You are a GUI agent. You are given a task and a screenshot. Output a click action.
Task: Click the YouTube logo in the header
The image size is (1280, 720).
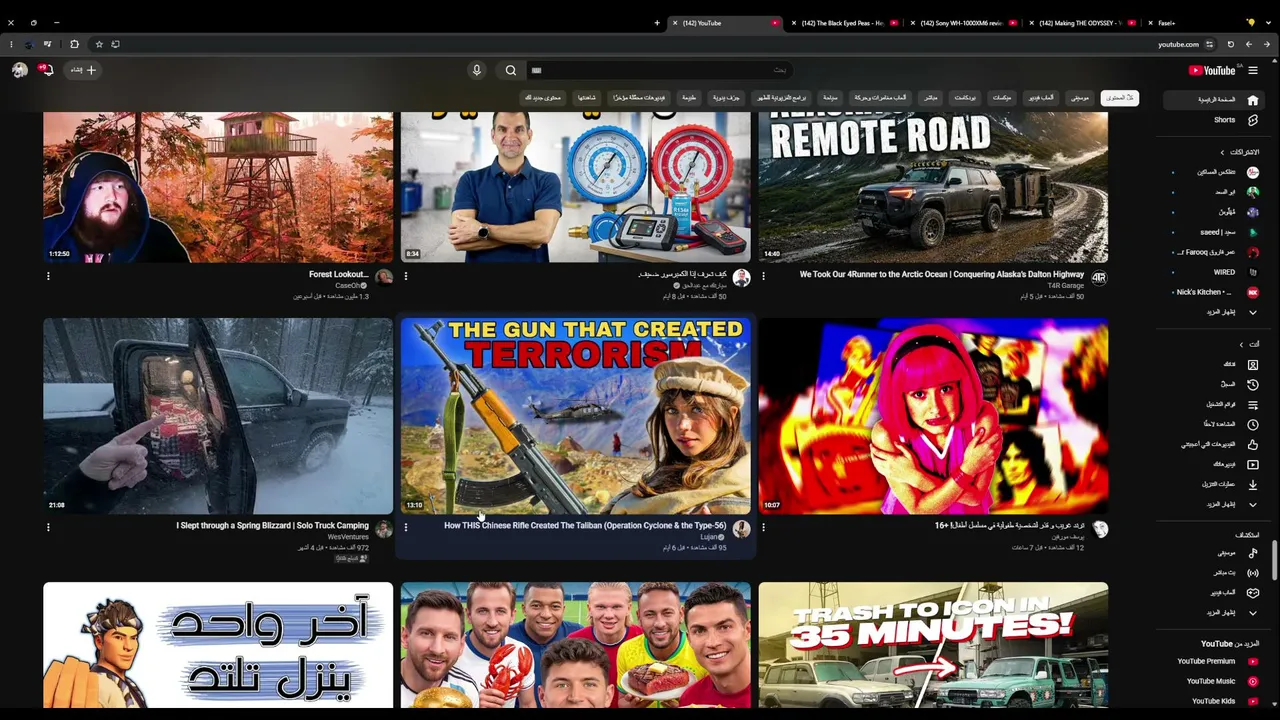1212,70
